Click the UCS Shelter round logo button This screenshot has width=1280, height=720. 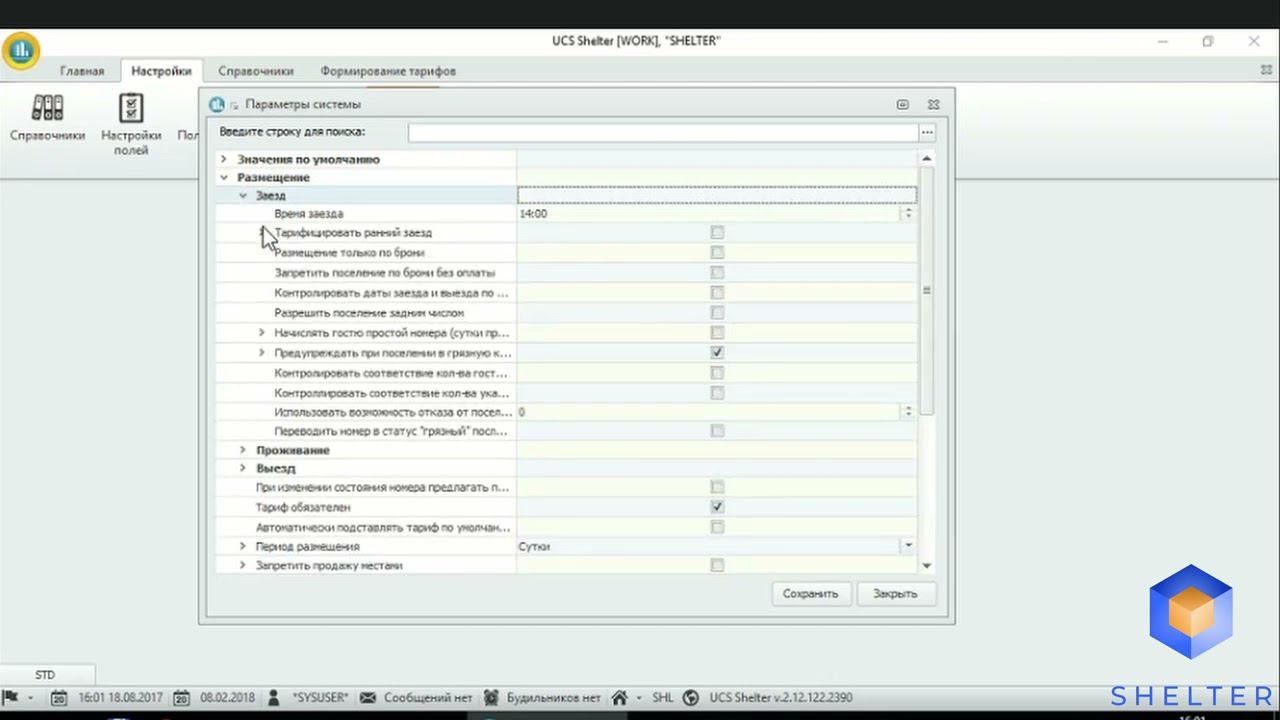20,49
